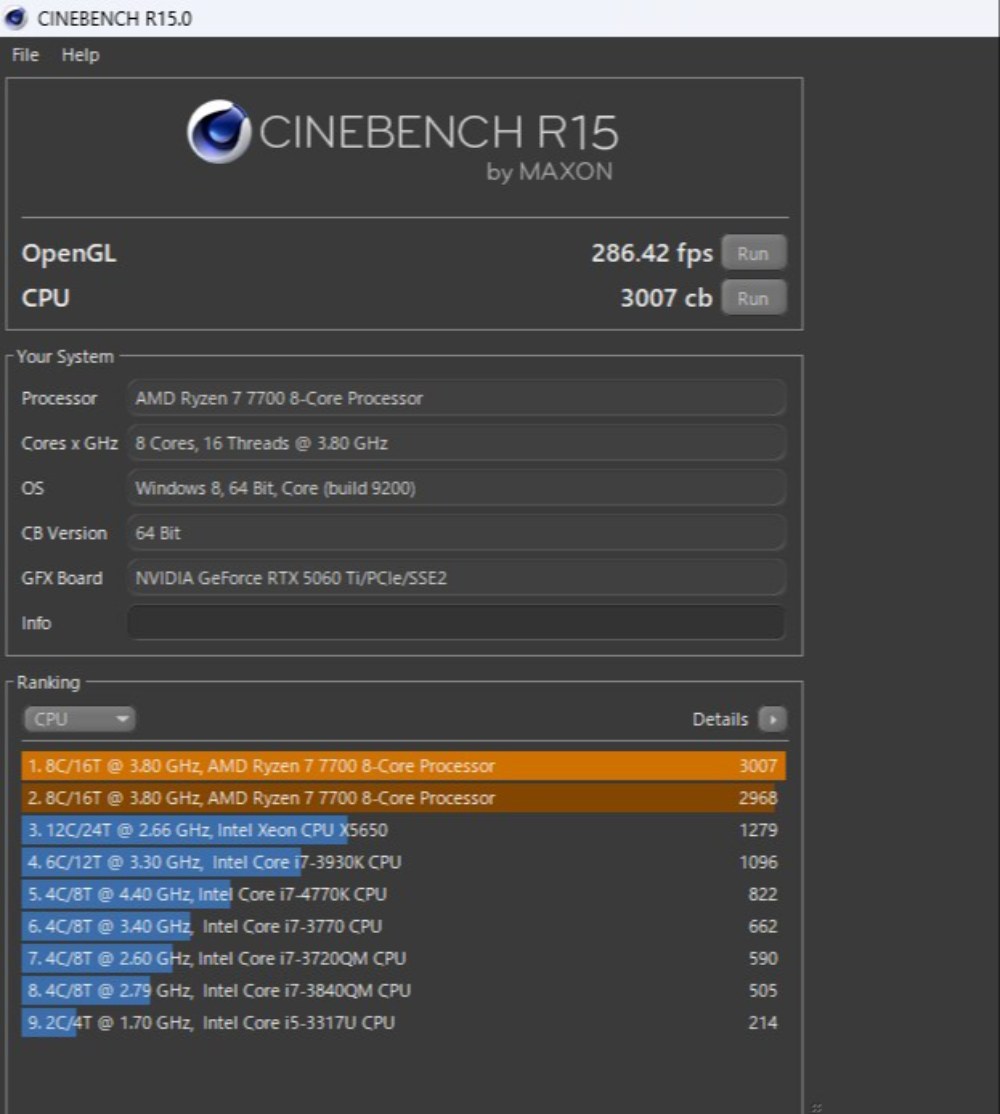
Task: Select the Intel Core i5-3317U ranking row
Action: pyautogui.click(x=403, y=1022)
